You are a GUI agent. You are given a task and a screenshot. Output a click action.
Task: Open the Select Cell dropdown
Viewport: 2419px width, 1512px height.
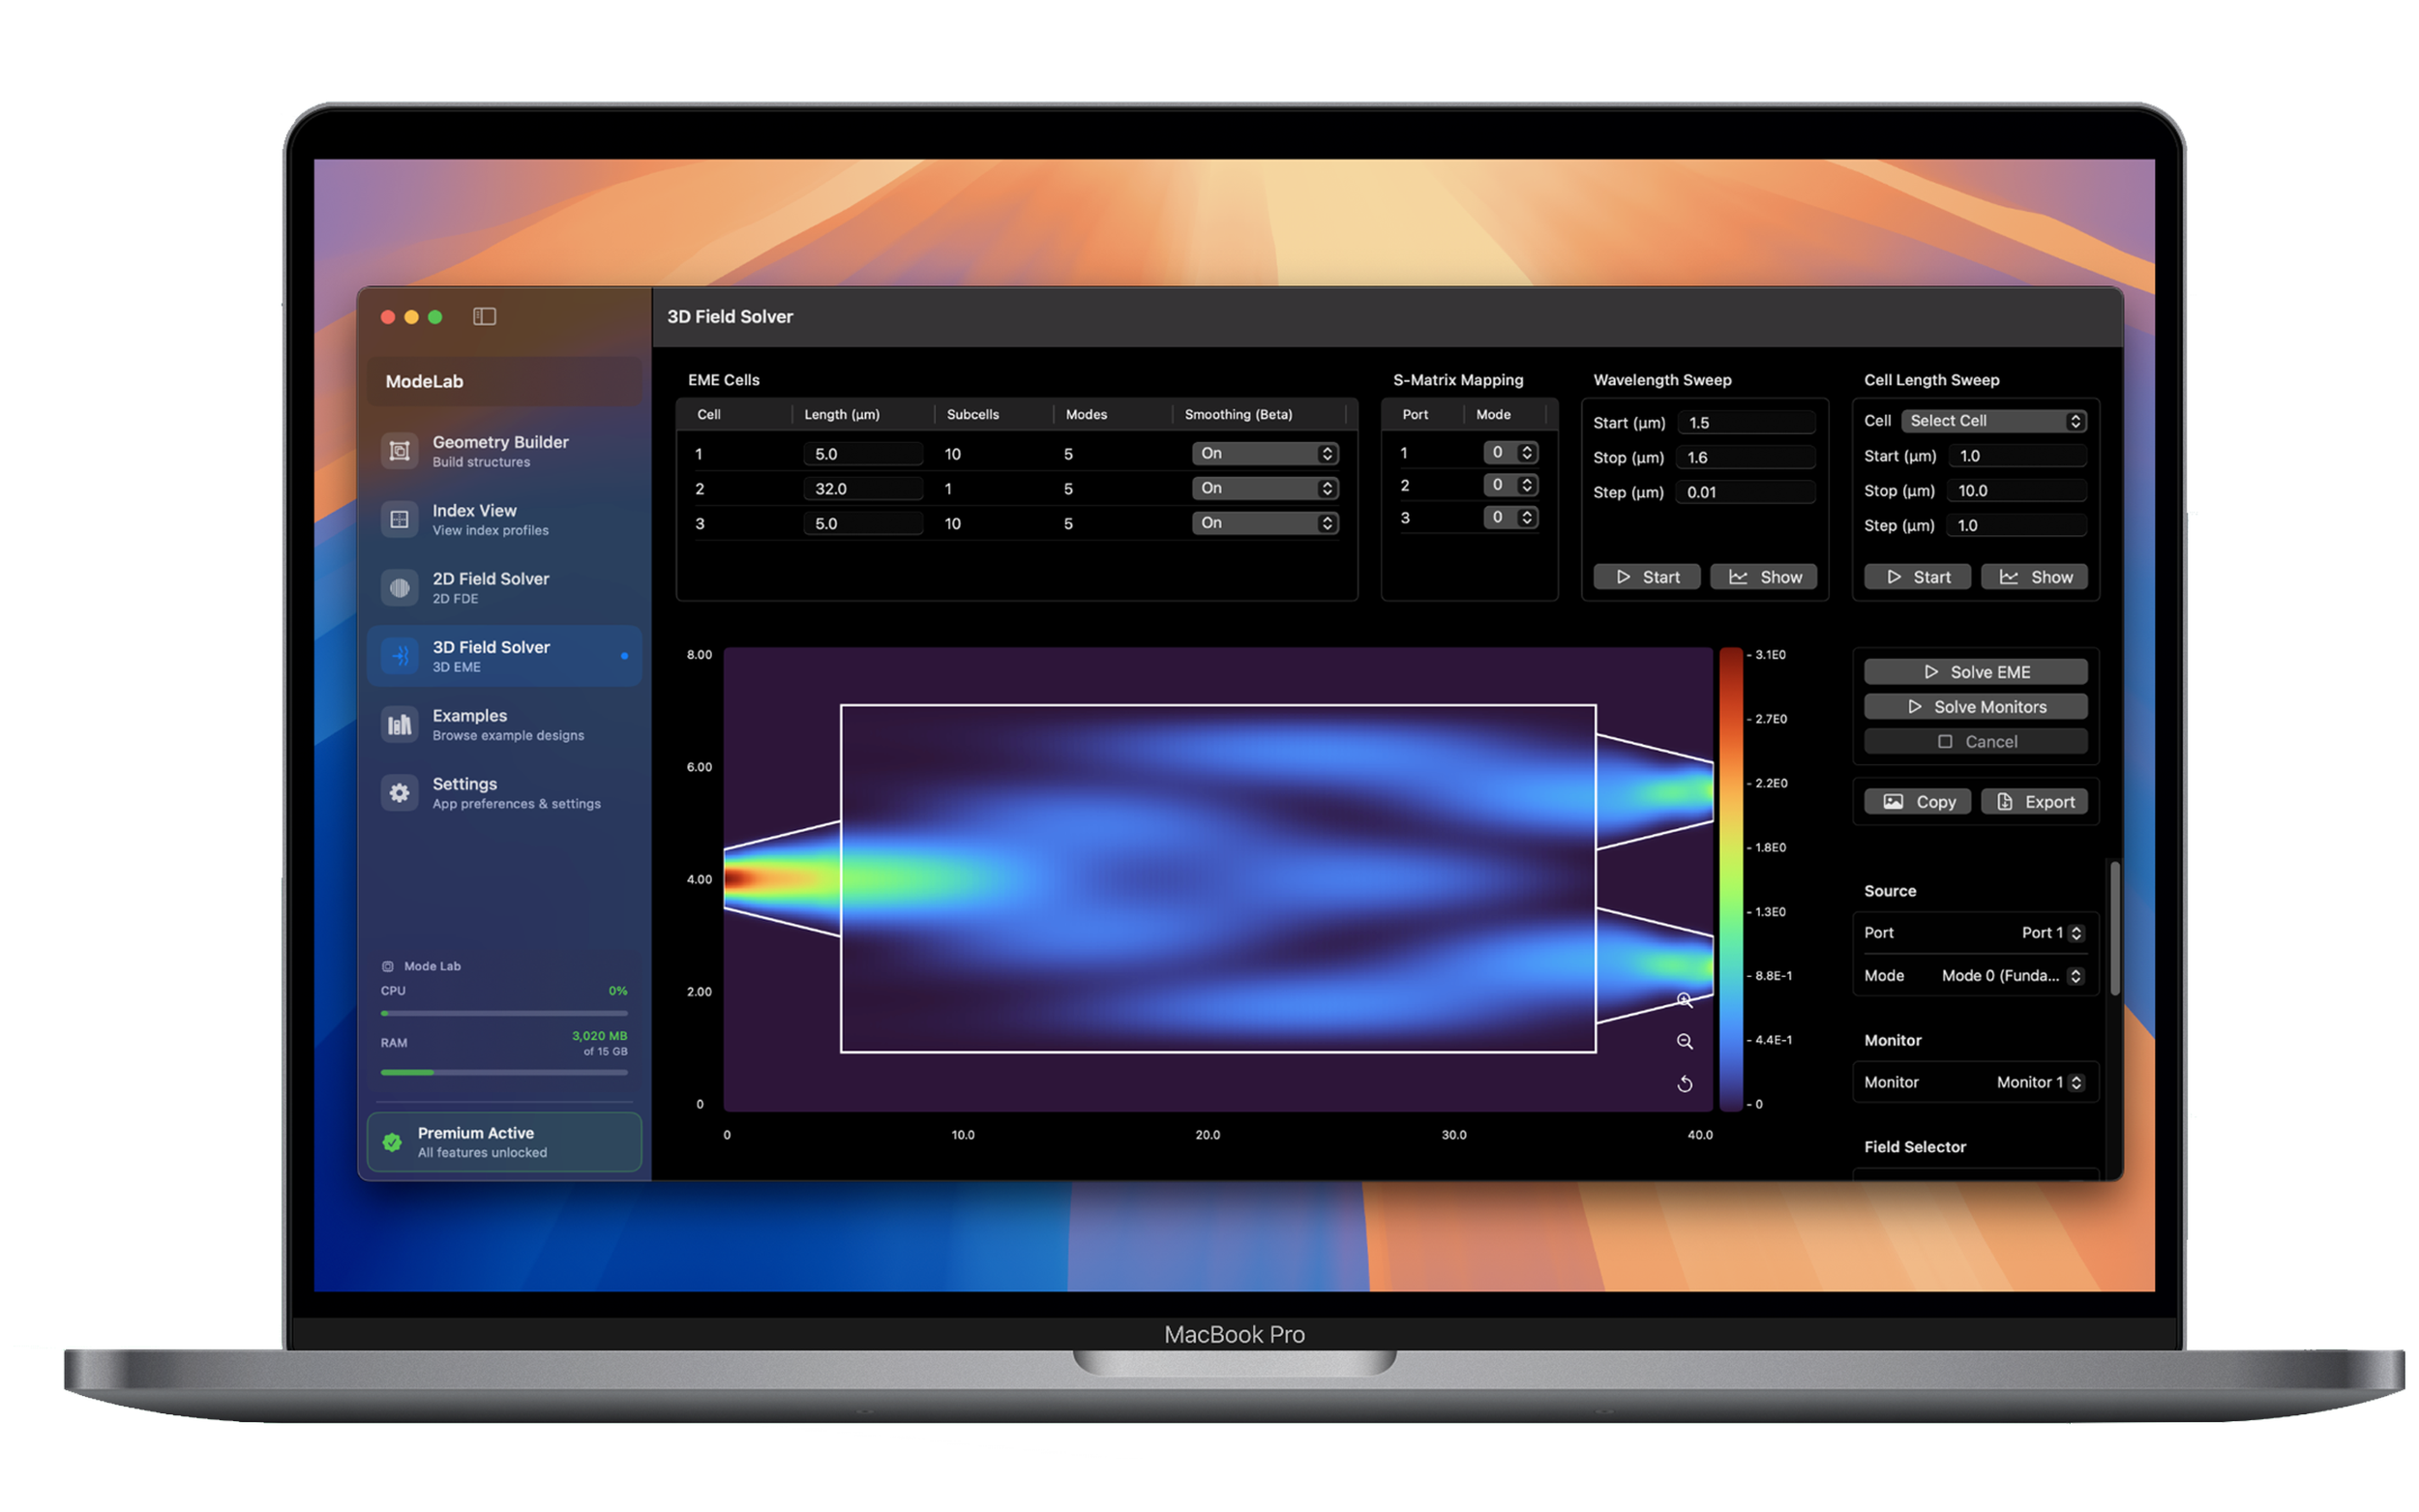coord(1992,421)
